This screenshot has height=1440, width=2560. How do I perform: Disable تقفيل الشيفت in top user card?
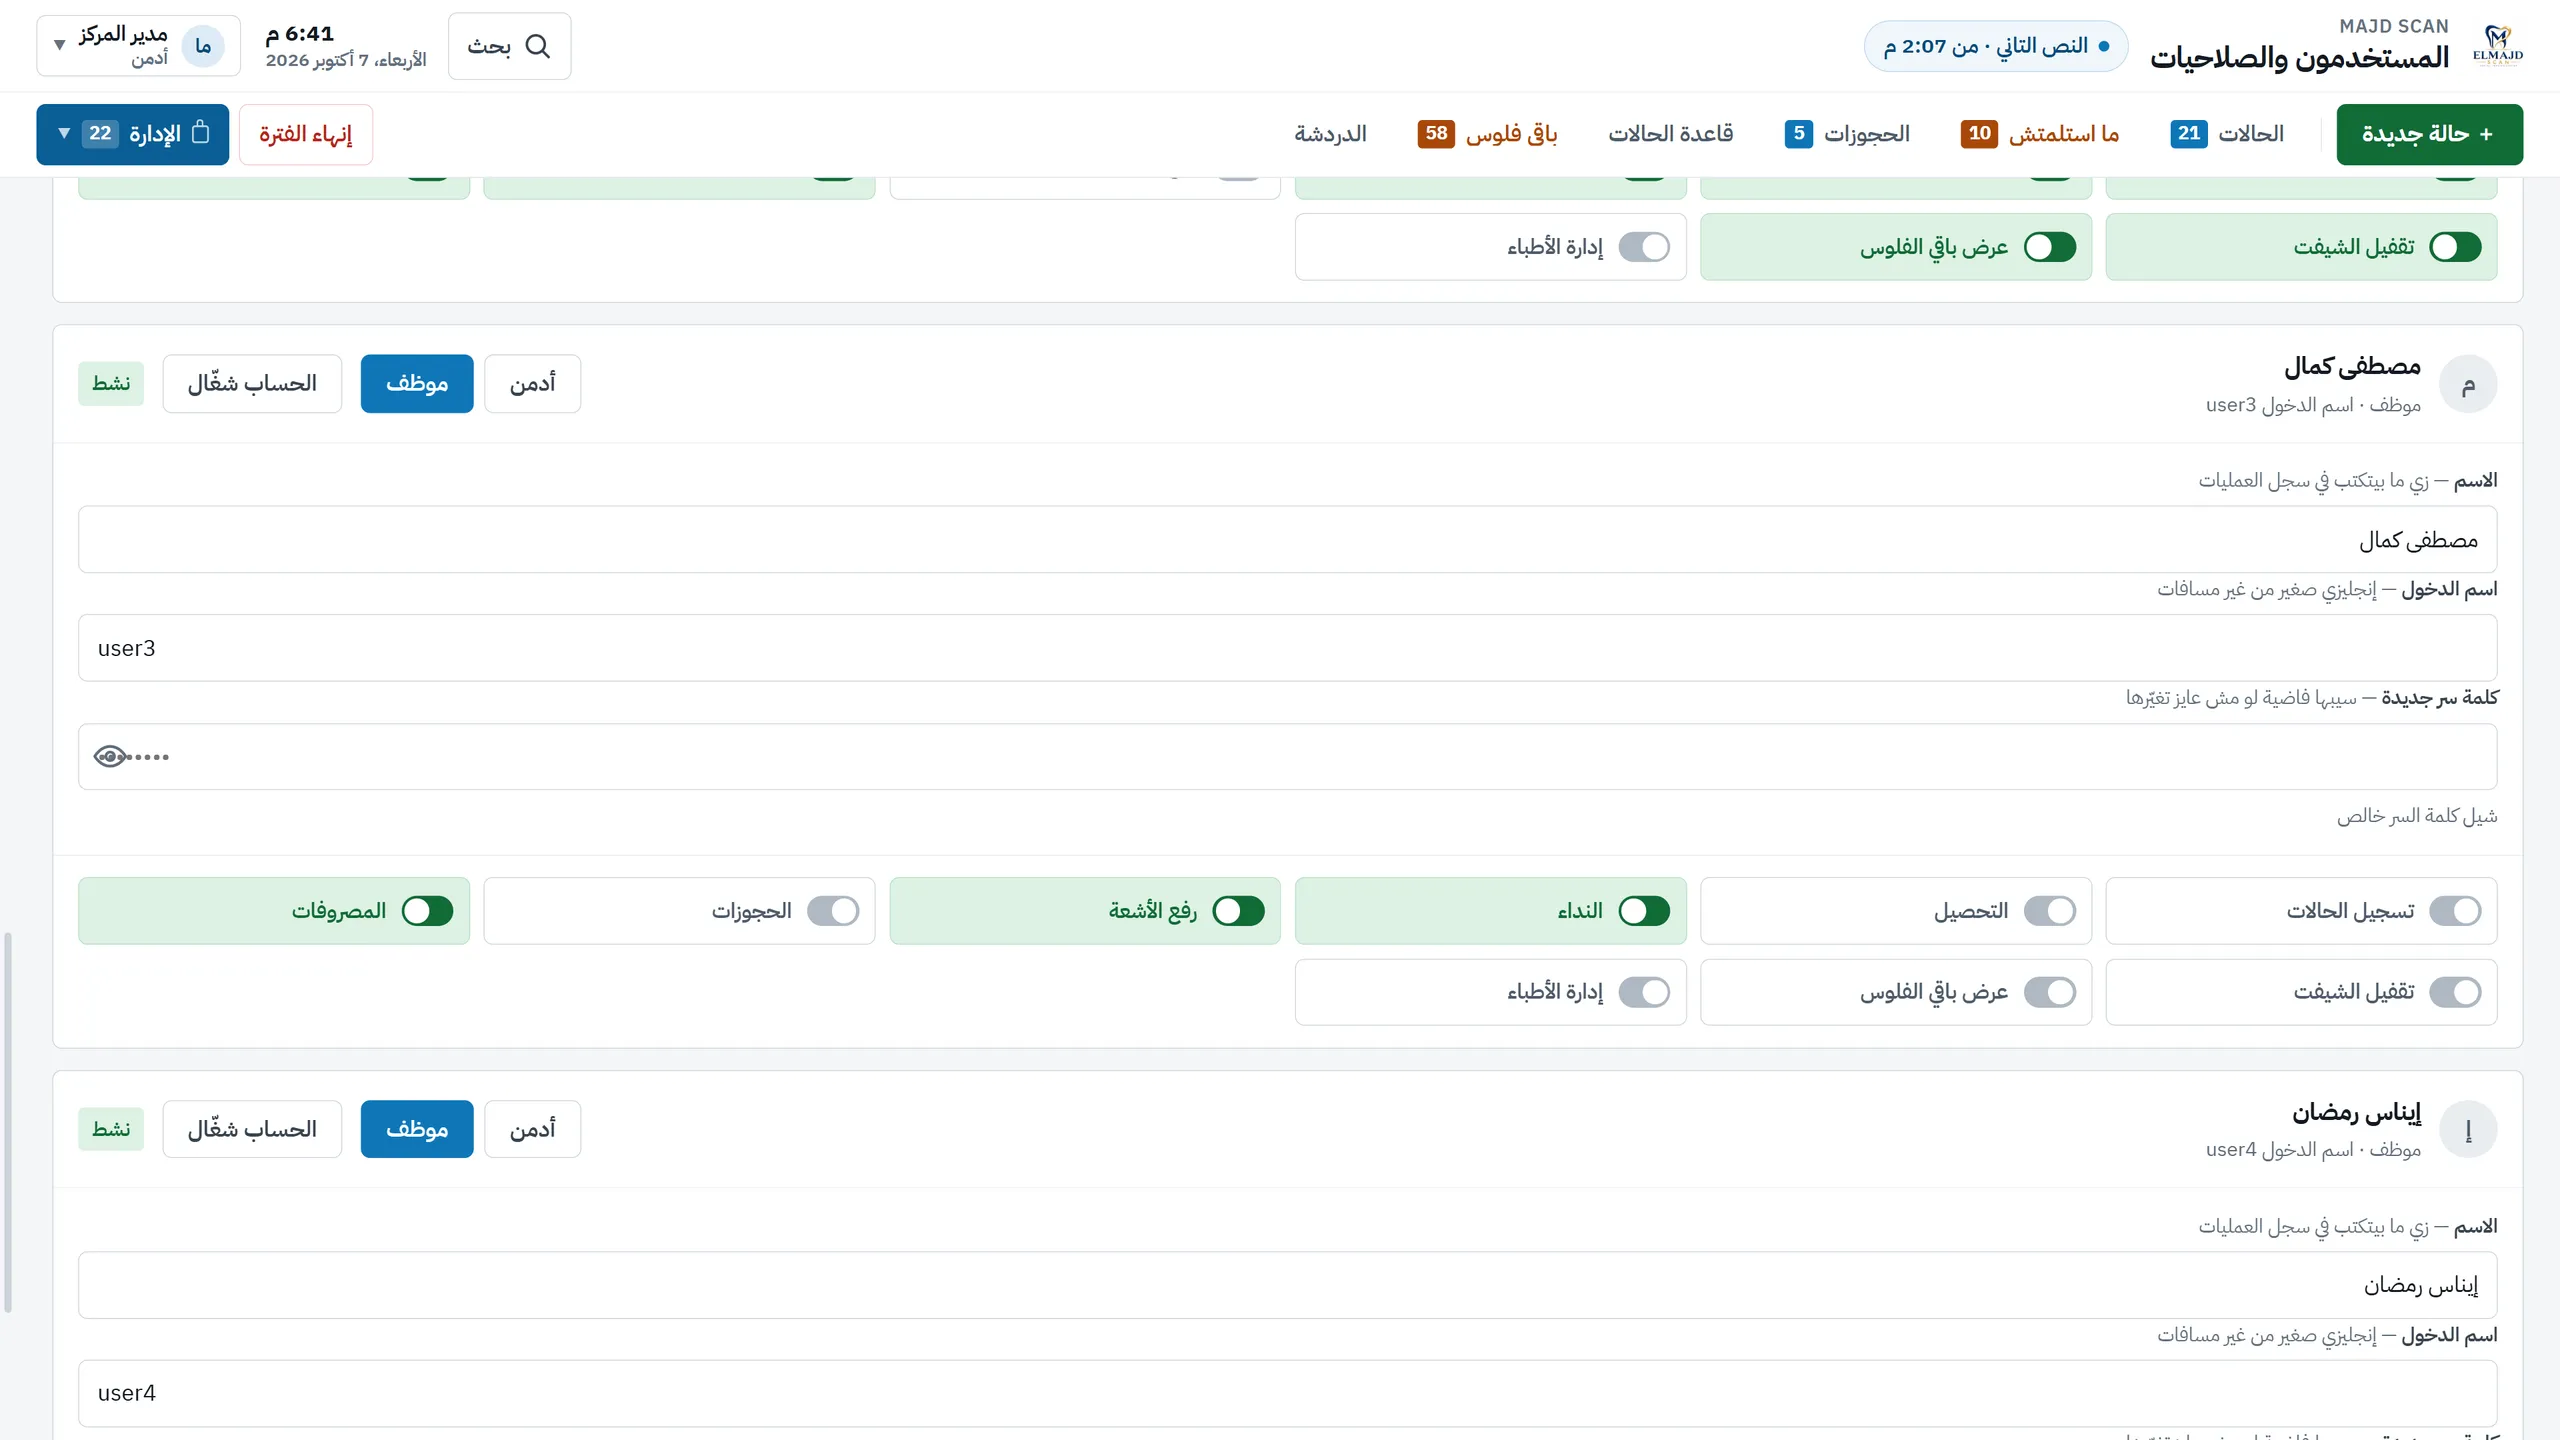[x=2455, y=247]
